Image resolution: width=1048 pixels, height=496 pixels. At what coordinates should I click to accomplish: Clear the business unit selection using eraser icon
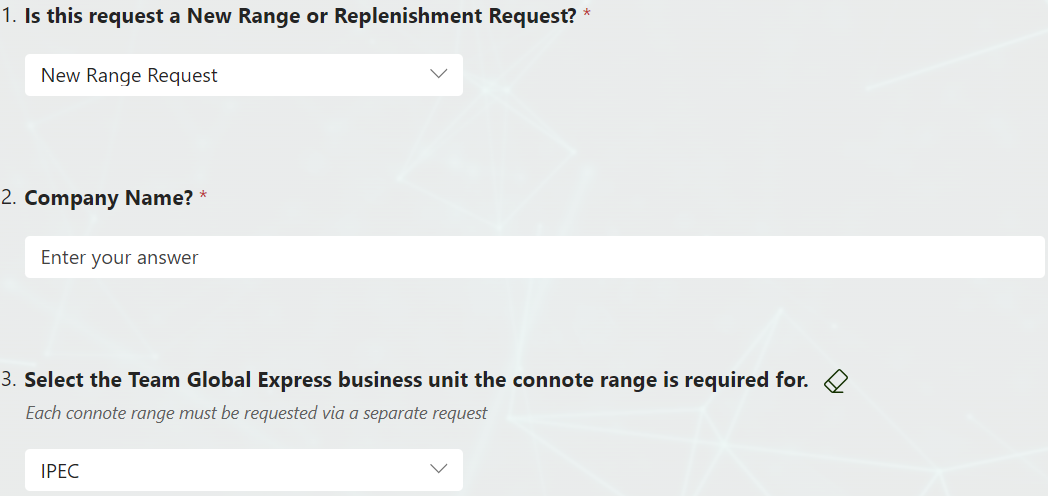836,382
